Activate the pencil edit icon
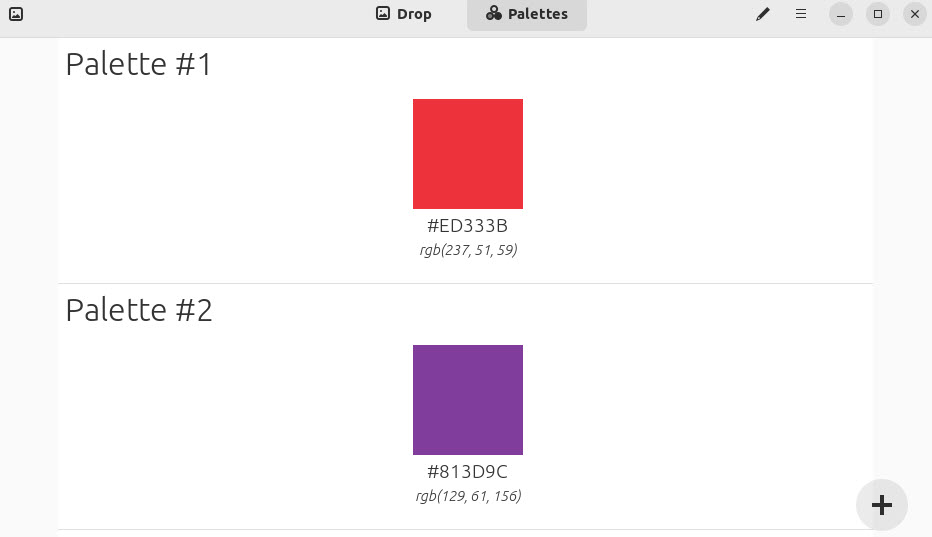Screen dimensions: 932x537 763,14
